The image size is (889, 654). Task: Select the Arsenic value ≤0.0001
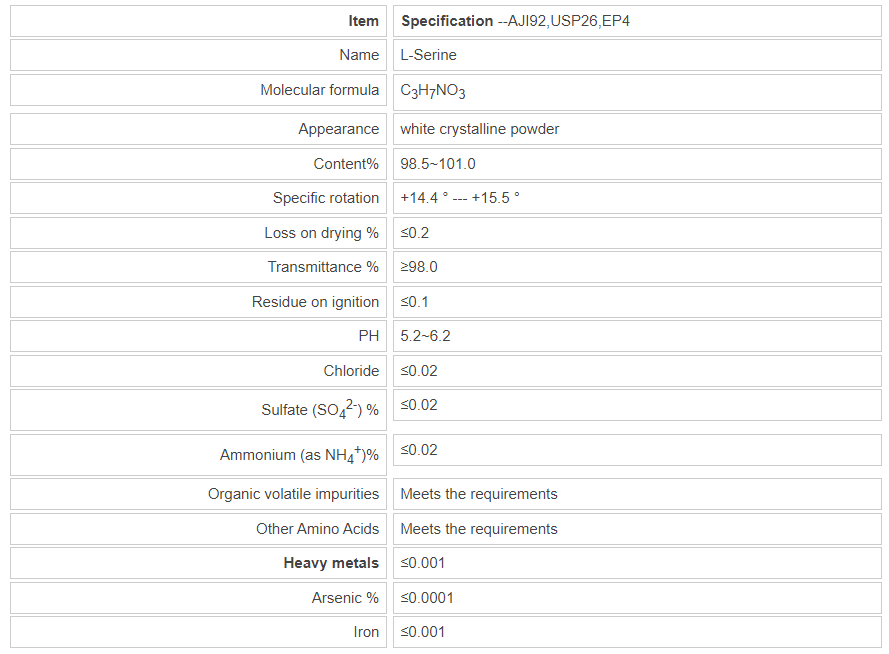pos(427,598)
